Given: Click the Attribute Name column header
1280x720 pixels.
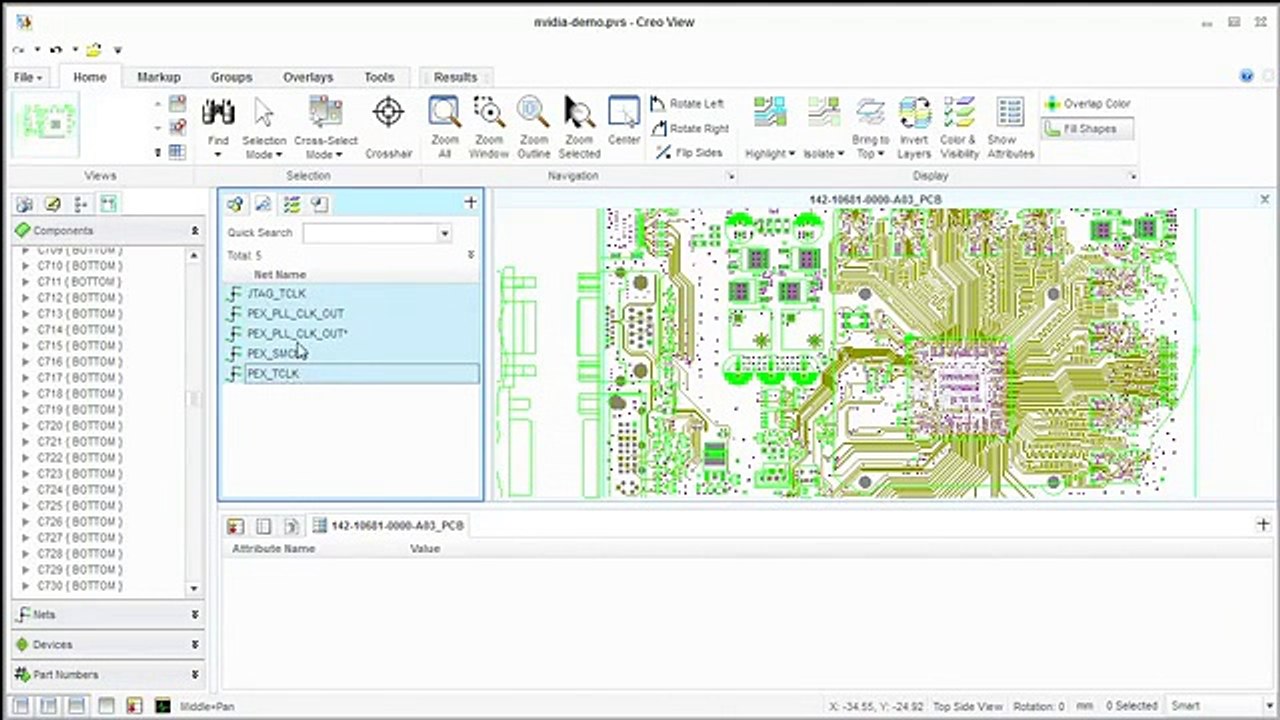Looking at the screenshot, I should pyautogui.click(x=273, y=549).
